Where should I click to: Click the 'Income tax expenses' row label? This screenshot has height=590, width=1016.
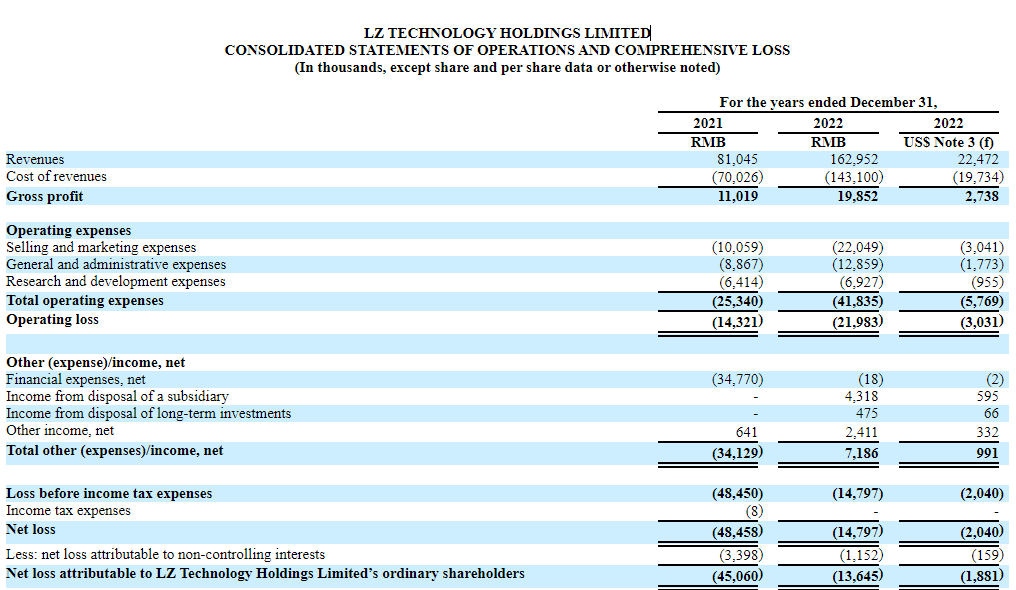68,510
